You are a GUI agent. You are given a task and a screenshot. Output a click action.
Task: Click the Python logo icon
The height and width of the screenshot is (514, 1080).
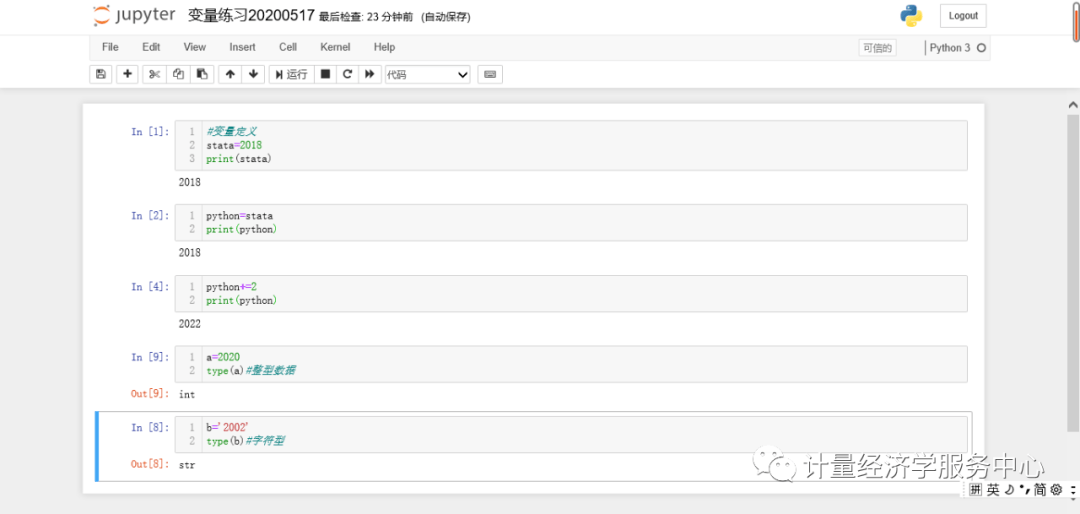tap(911, 16)
